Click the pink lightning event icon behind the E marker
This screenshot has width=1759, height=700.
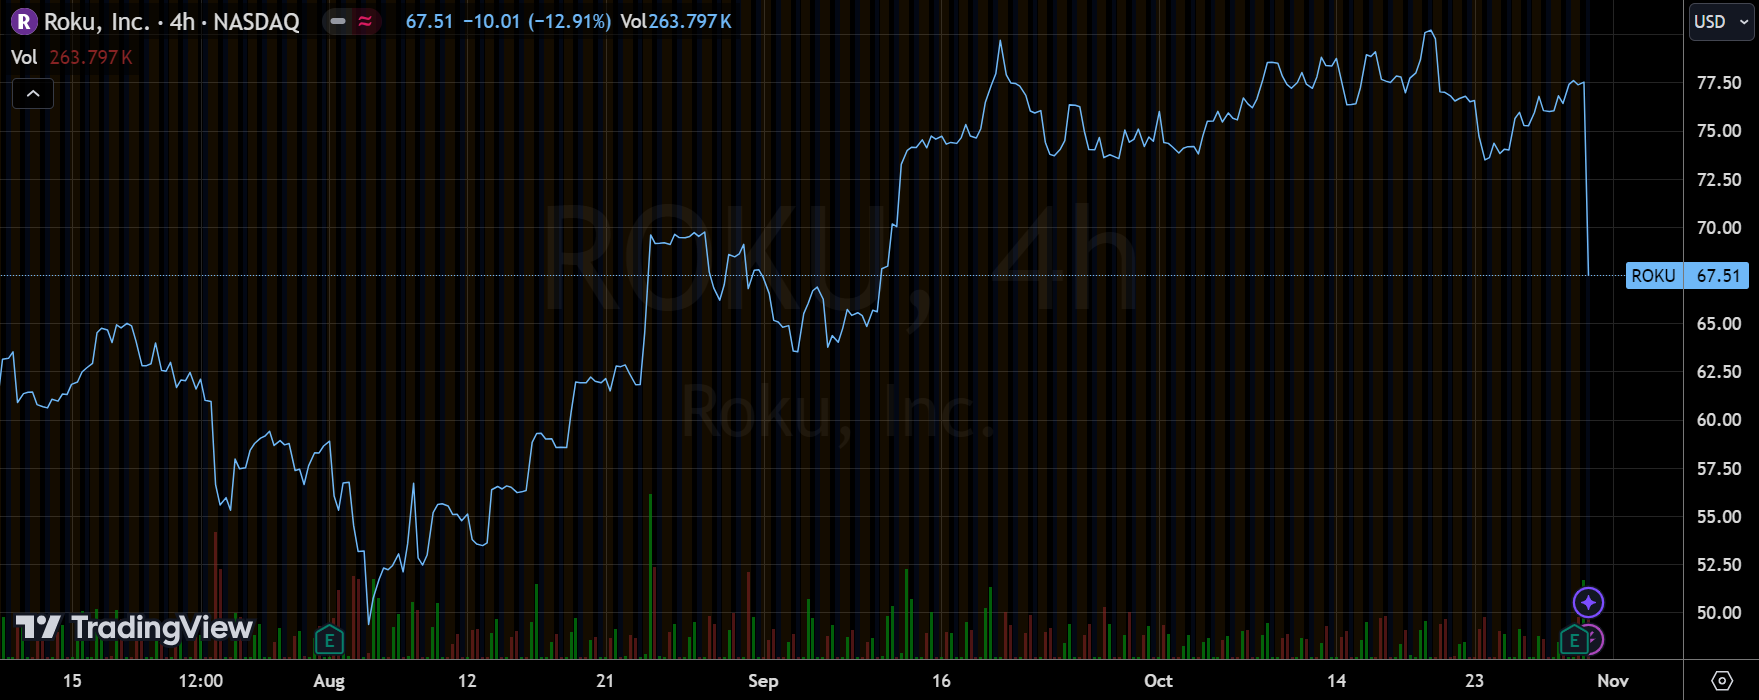click(1596, 640)
